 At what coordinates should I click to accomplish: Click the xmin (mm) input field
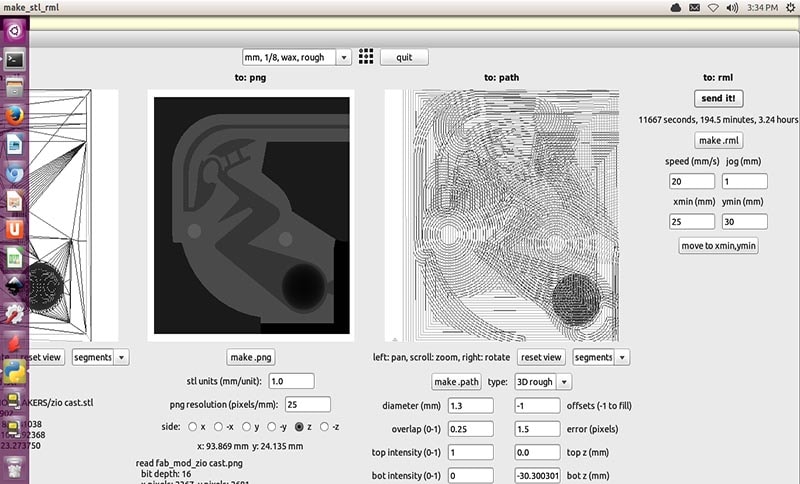point(692,221)
